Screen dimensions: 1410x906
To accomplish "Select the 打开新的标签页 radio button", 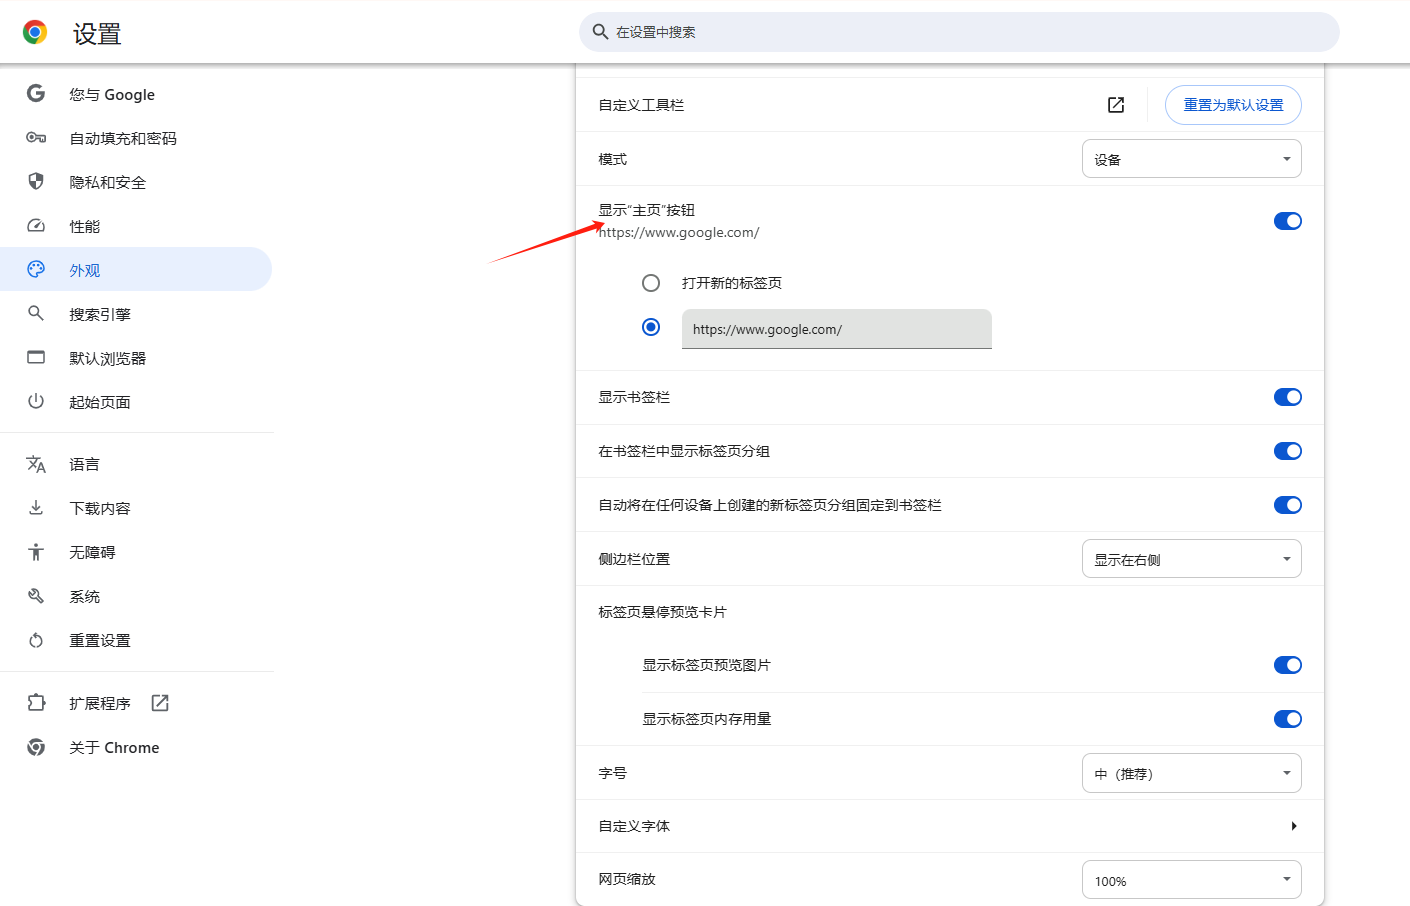I will [651, 283].
